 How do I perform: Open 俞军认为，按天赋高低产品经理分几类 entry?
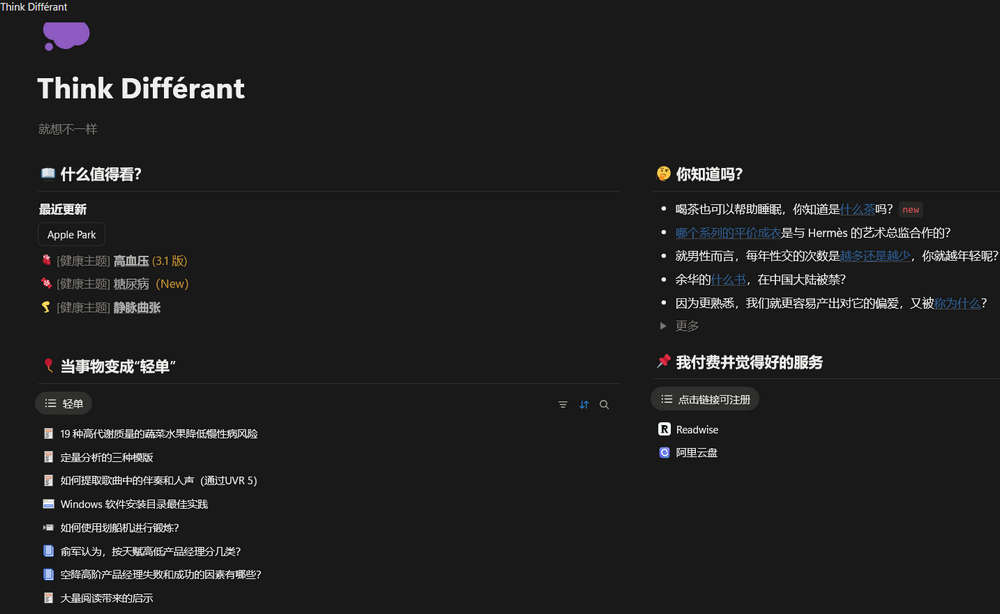[x=151, y=551]
